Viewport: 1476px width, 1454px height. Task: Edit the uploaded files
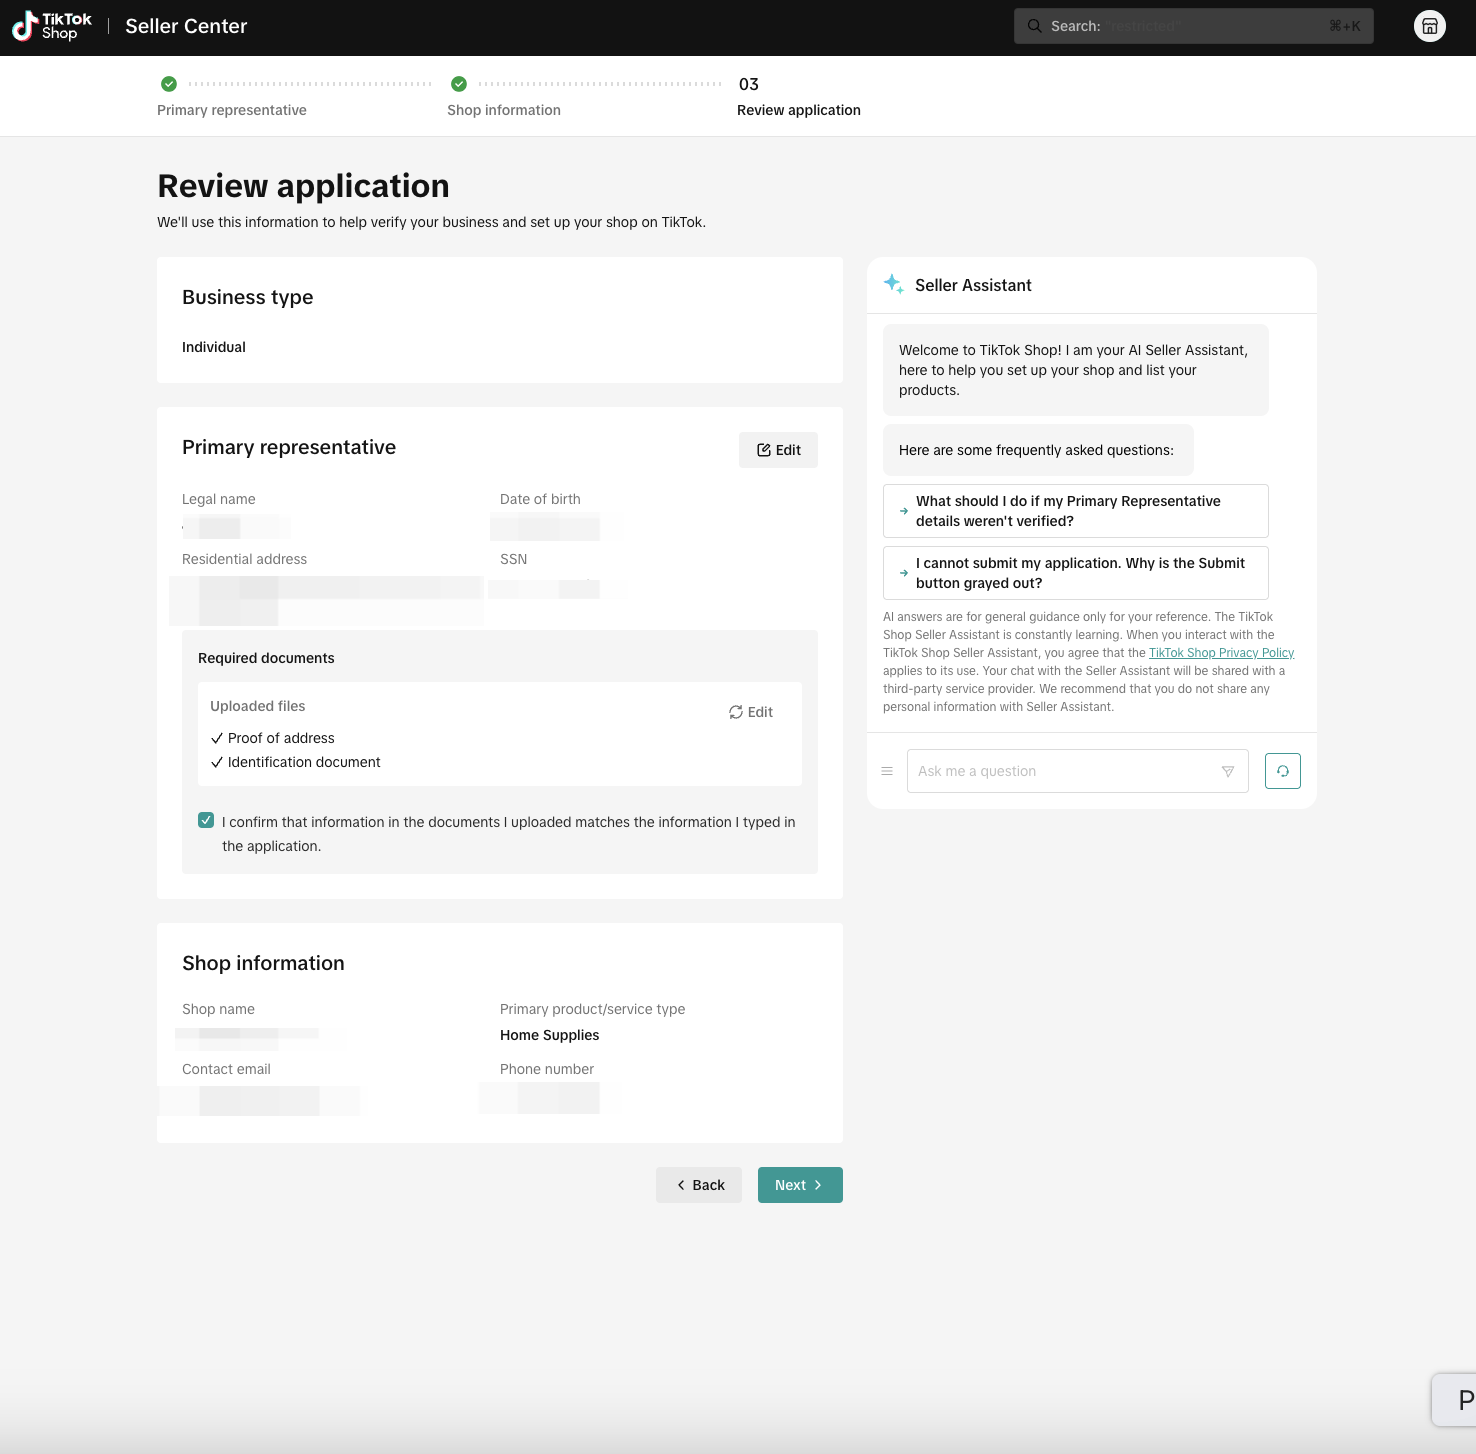pyautogui.click(x=751, y=712)
